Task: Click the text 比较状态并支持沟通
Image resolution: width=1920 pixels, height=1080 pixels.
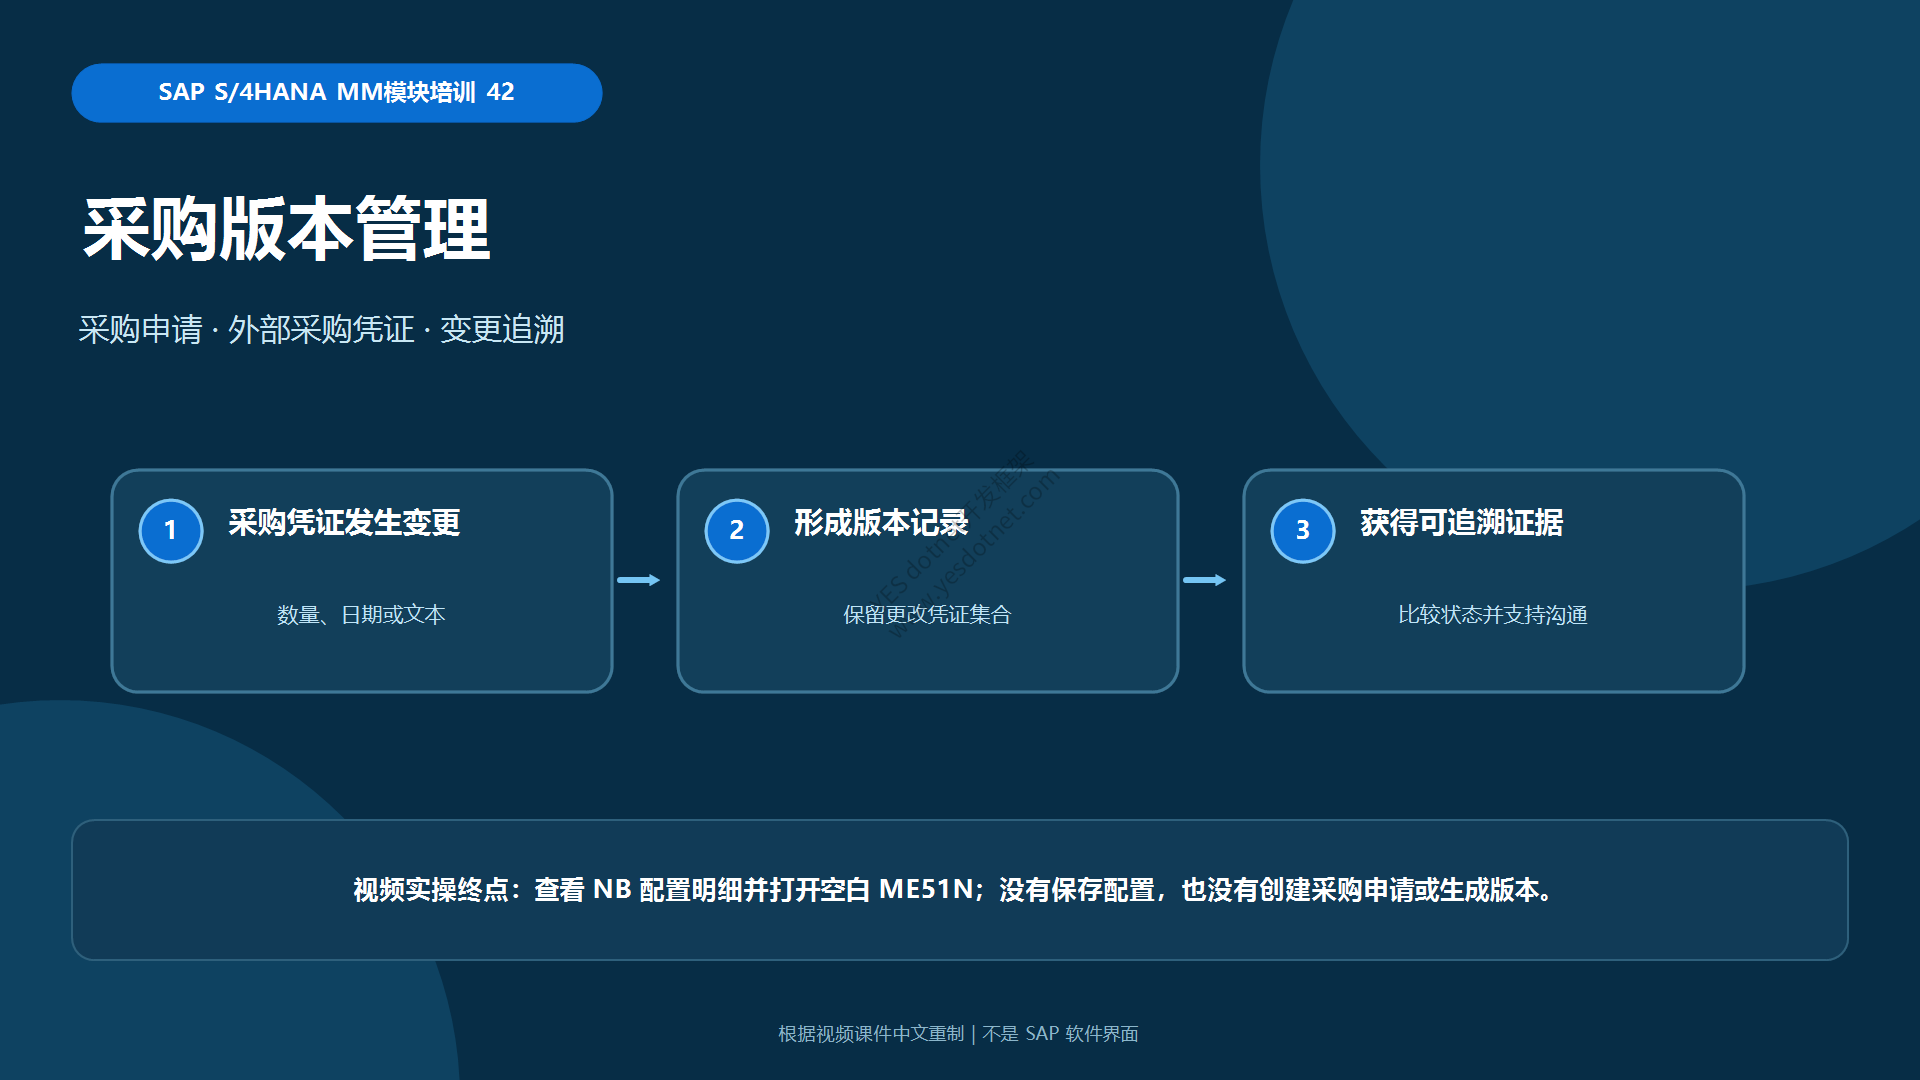Action: [1493, 614]
